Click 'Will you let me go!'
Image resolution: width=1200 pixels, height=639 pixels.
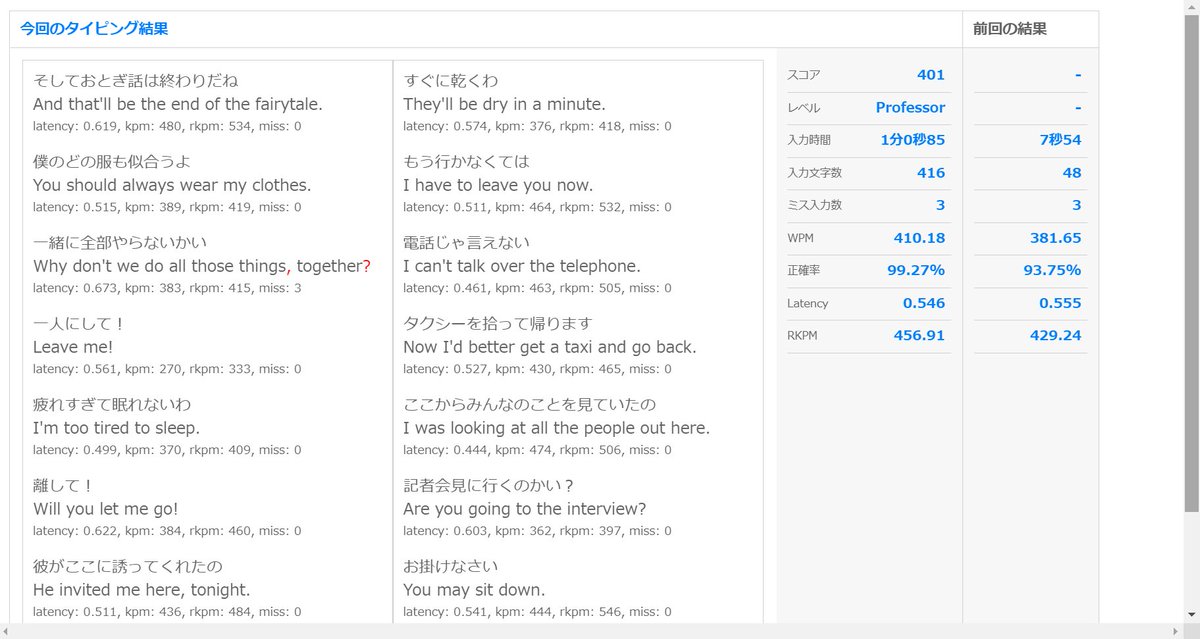[106, 509]
